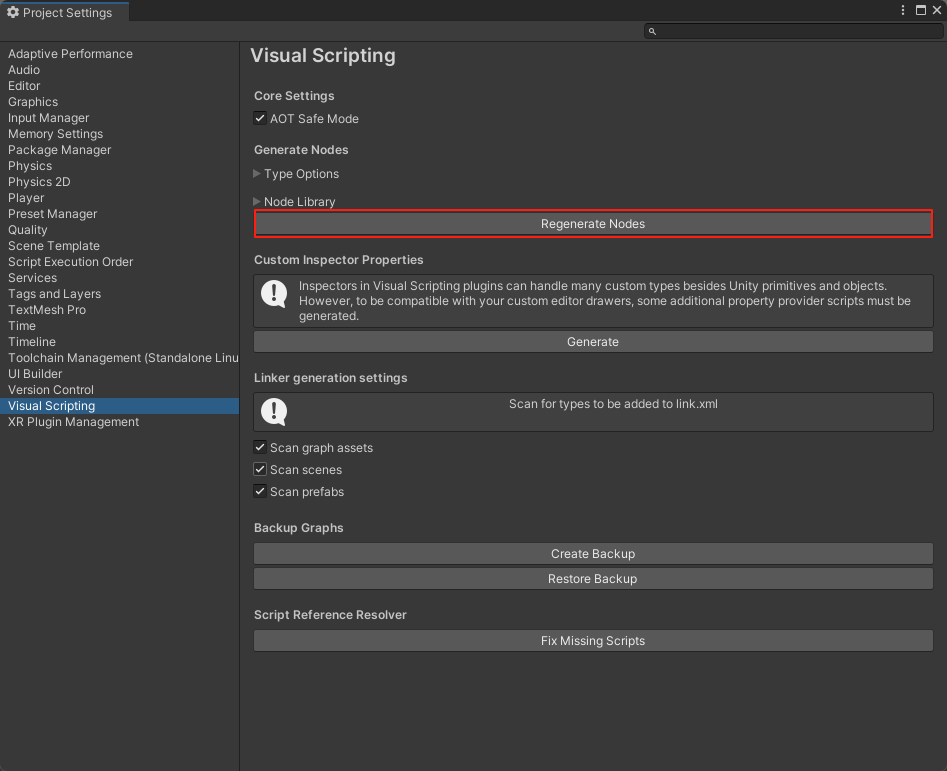Screen dimensions: 947x771
Task: Disable Scan graph assets checkbox
Action: tap(260, 447)
